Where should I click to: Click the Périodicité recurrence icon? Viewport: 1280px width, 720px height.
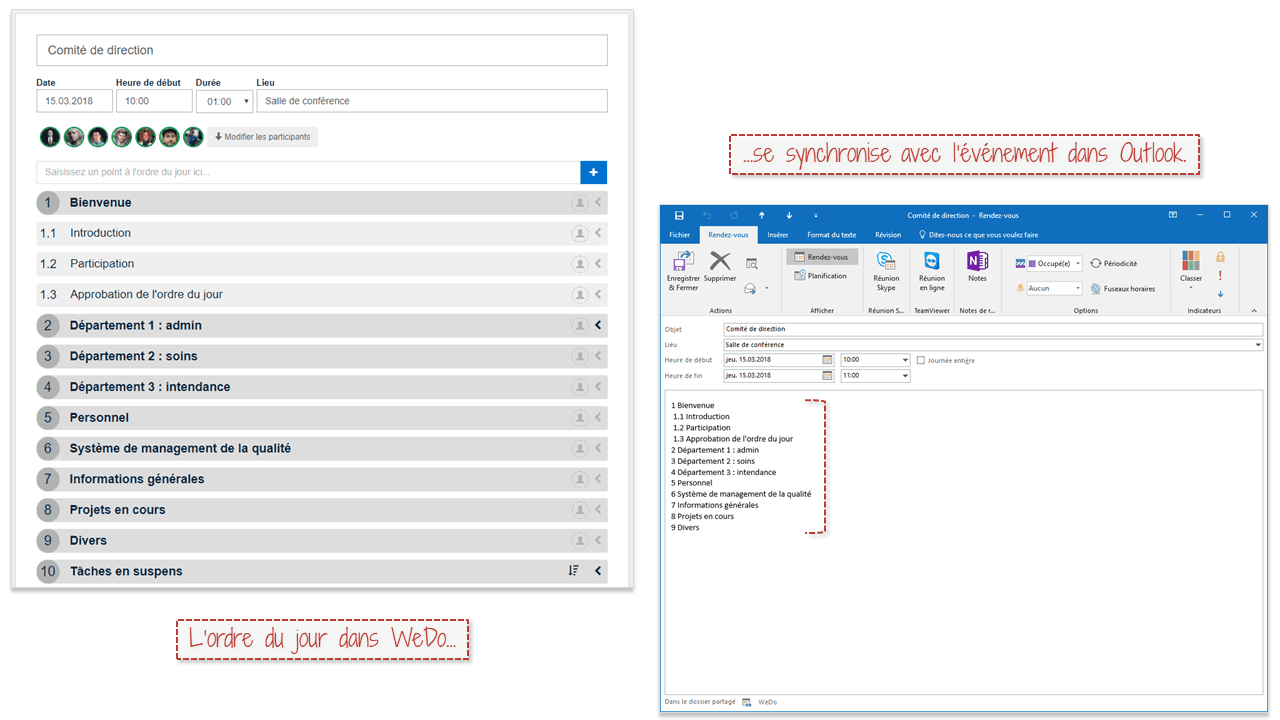point(1096,263)
